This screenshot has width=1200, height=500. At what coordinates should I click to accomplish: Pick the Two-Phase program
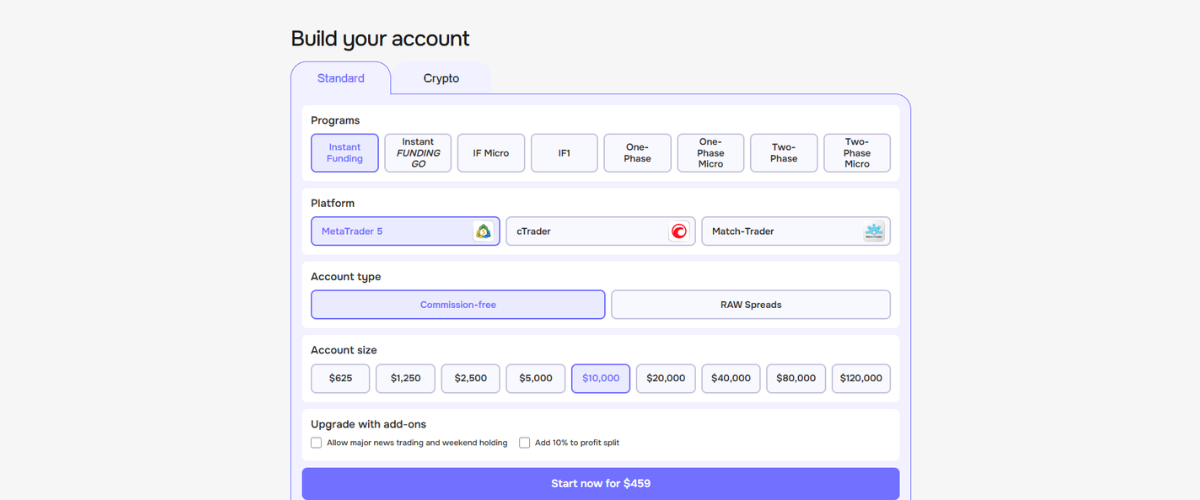click(784, 153)
